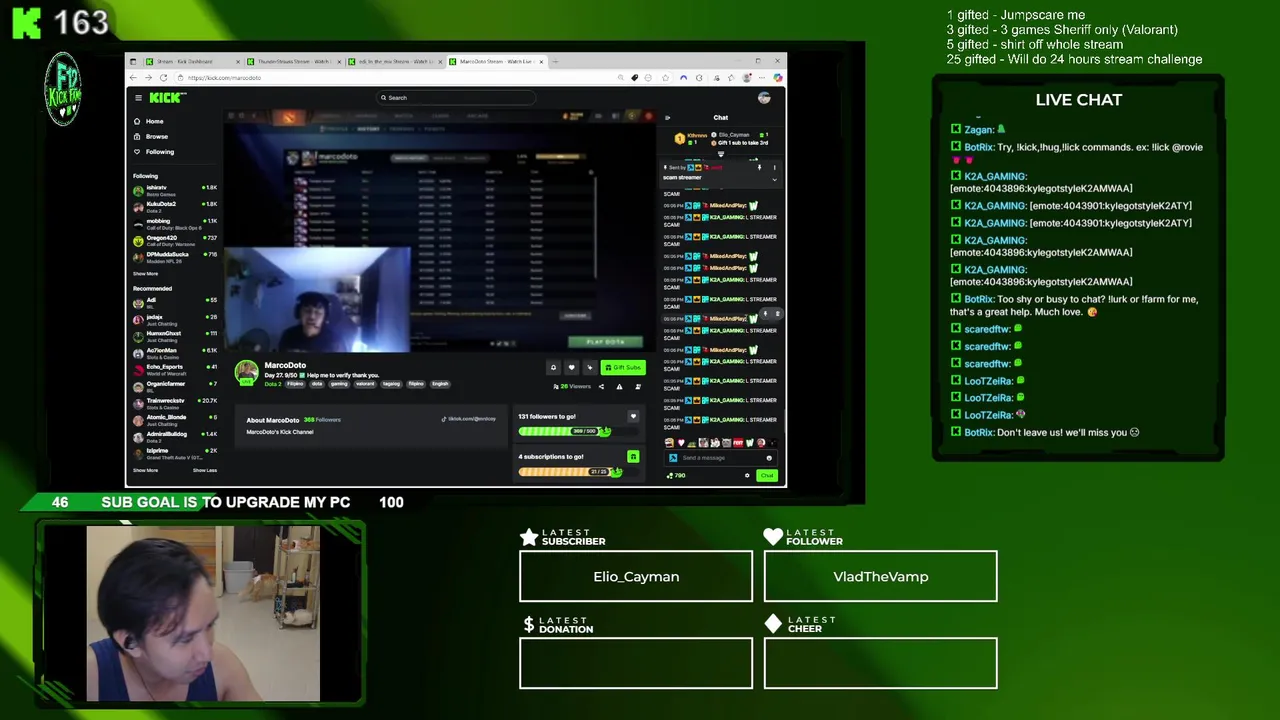Click the shopping tag icon in address bar

[634, 78]
